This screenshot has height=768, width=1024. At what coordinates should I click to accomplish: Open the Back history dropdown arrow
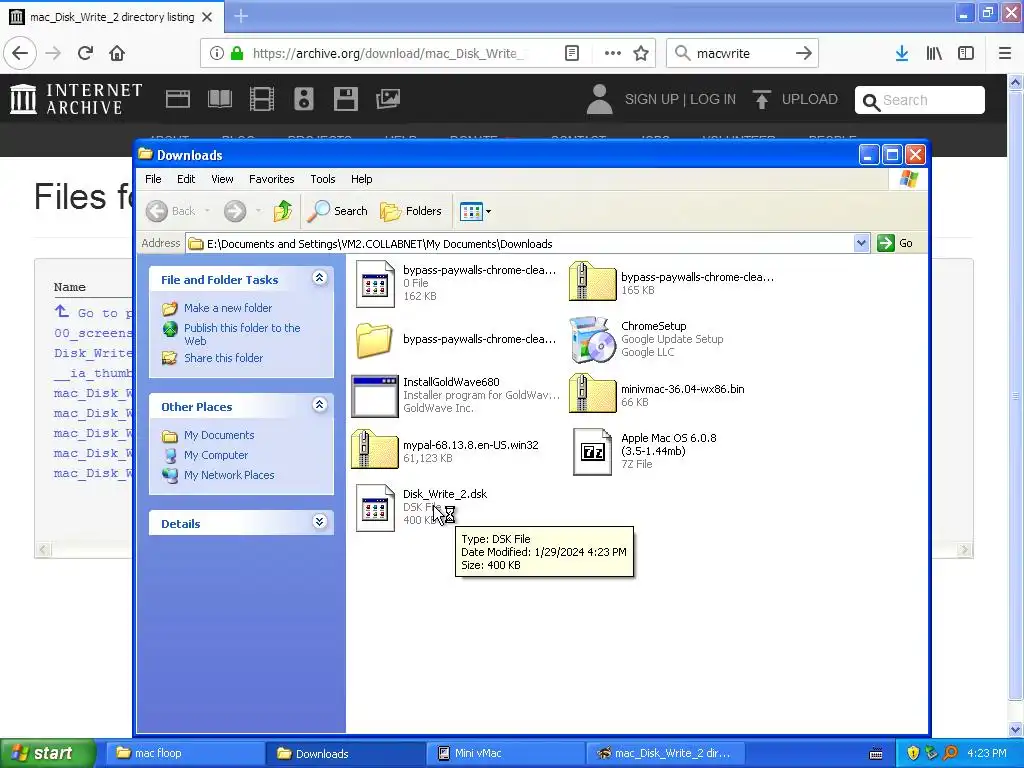pos(207,211)
